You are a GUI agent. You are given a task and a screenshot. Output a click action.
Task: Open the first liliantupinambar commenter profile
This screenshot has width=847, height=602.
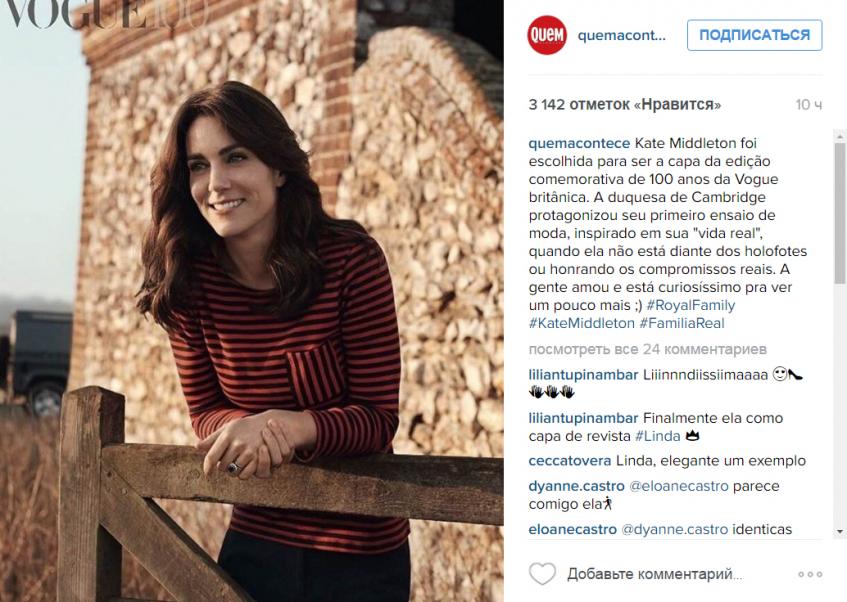tap(583, 374)
